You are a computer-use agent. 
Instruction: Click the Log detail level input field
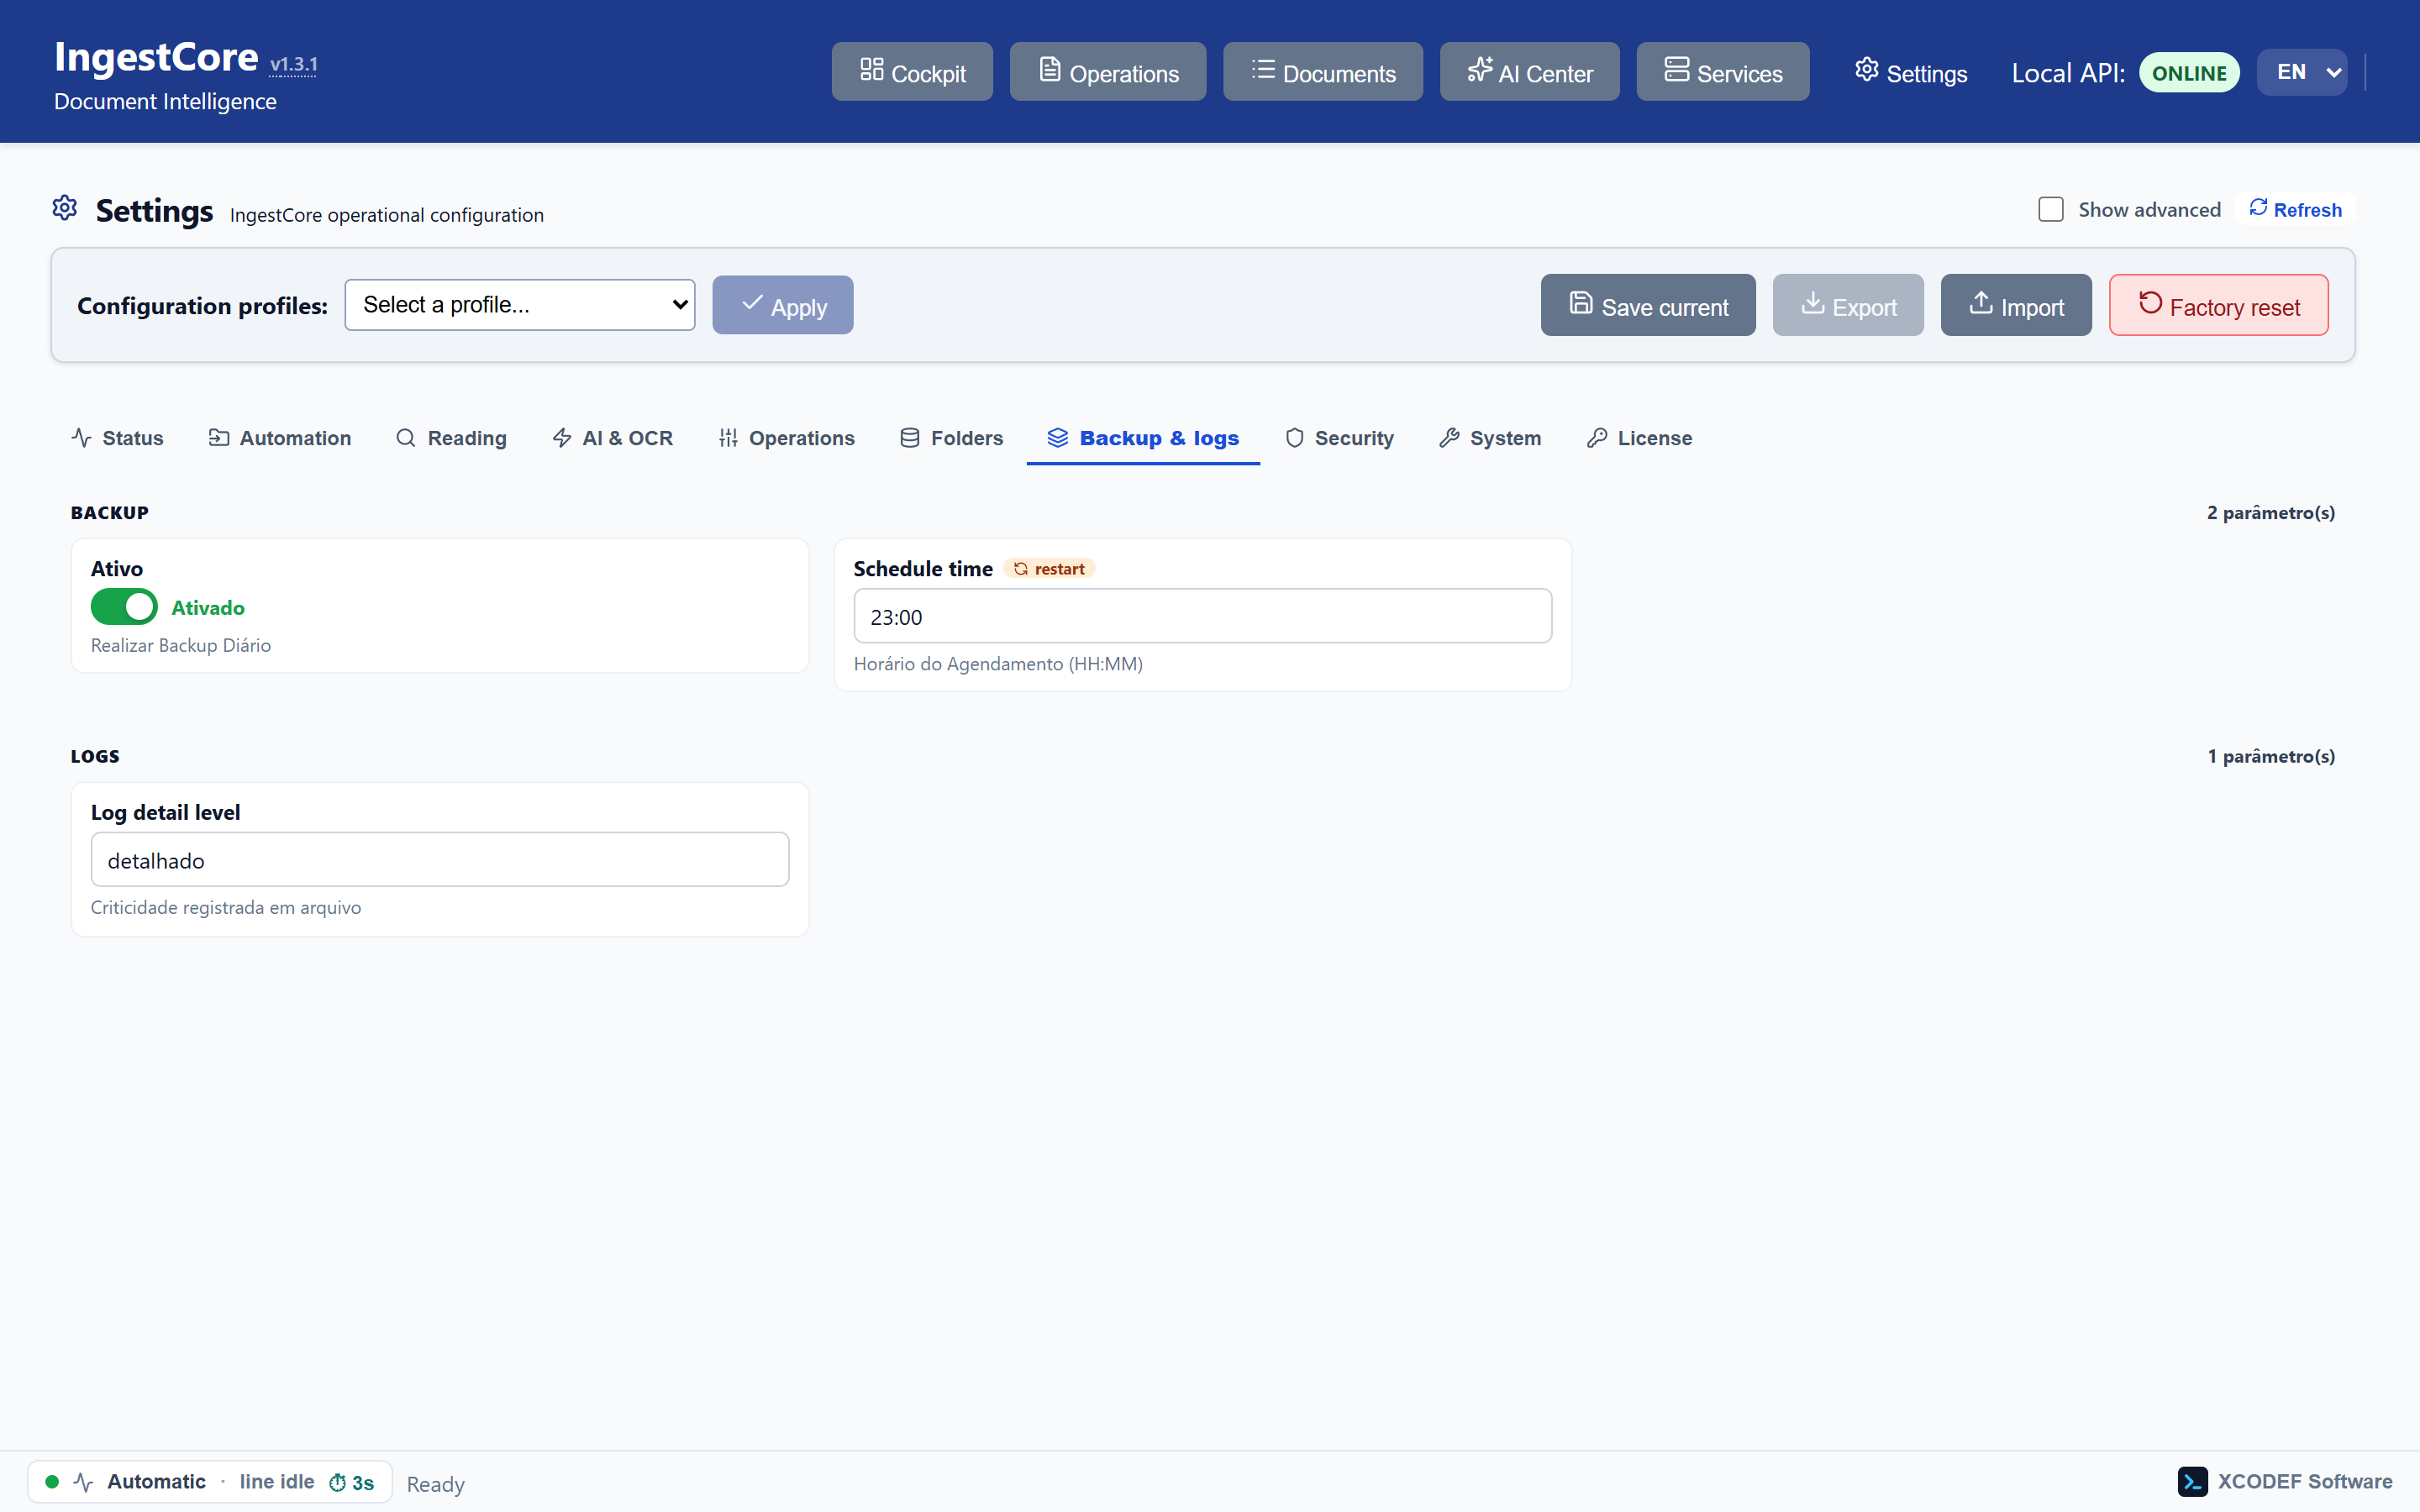tap(440, 860)
